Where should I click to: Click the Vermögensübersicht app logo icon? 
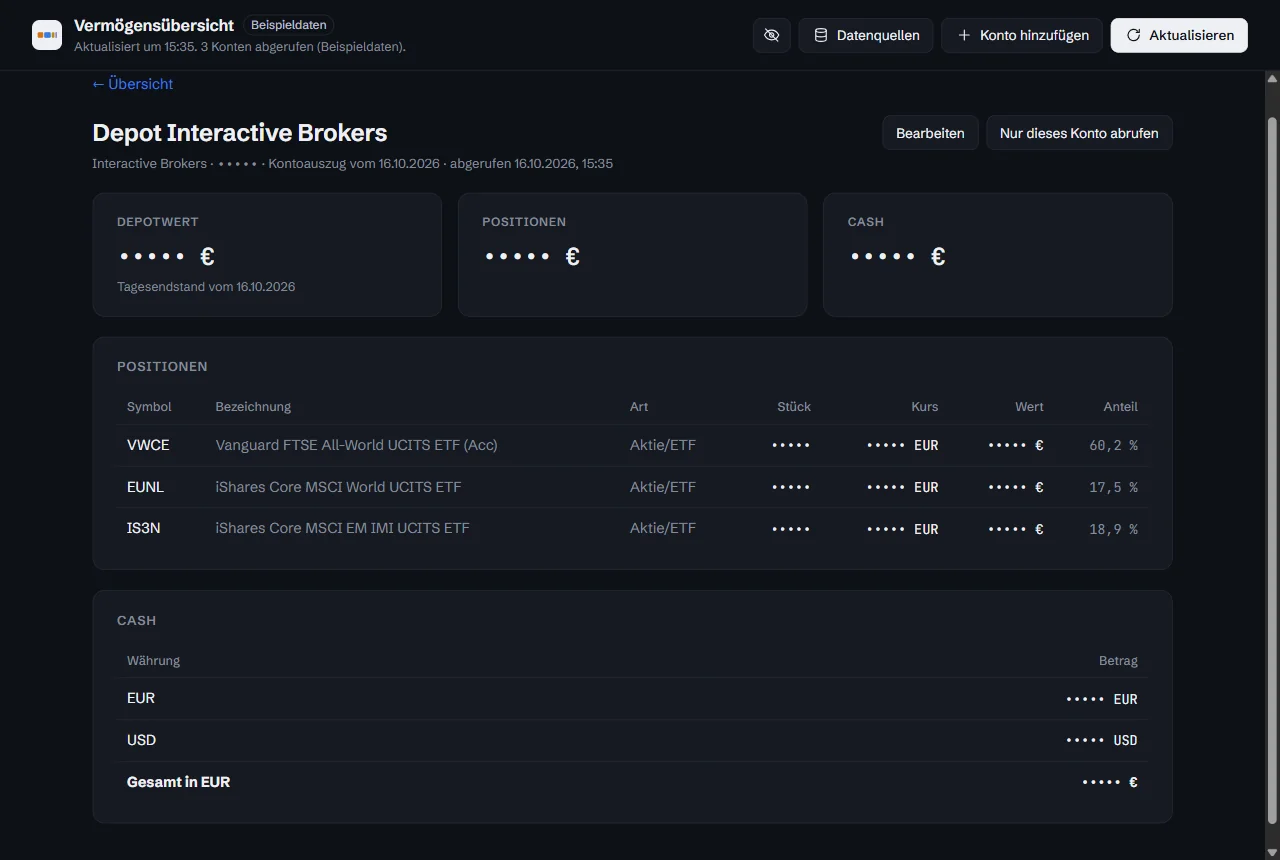[x=47, y=35]
